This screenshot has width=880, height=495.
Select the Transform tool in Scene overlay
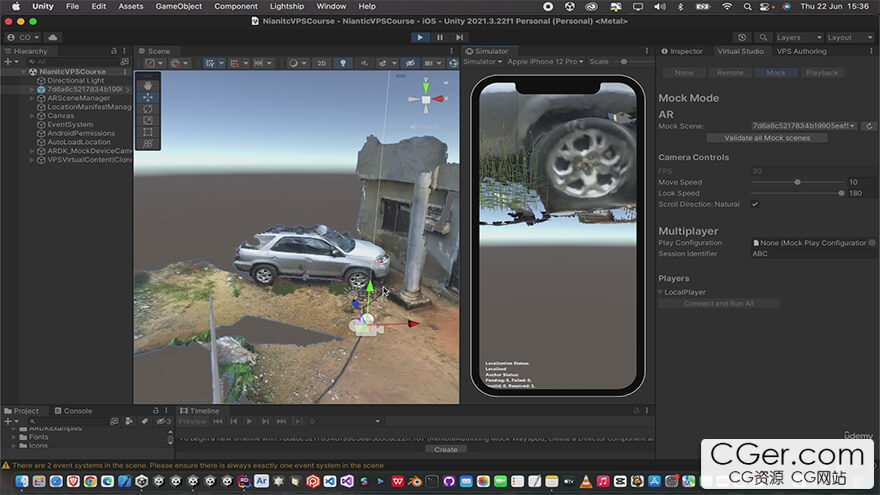click(x=148, y=144)
